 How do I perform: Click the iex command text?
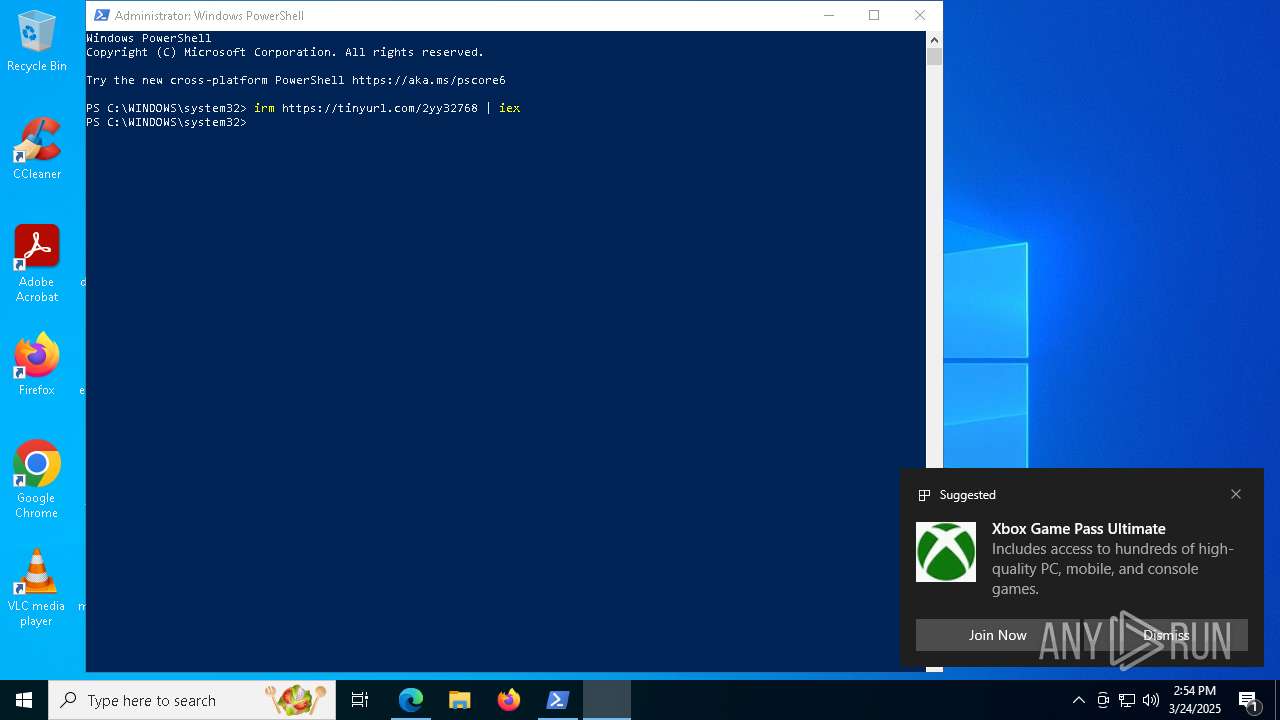(510, 108)
